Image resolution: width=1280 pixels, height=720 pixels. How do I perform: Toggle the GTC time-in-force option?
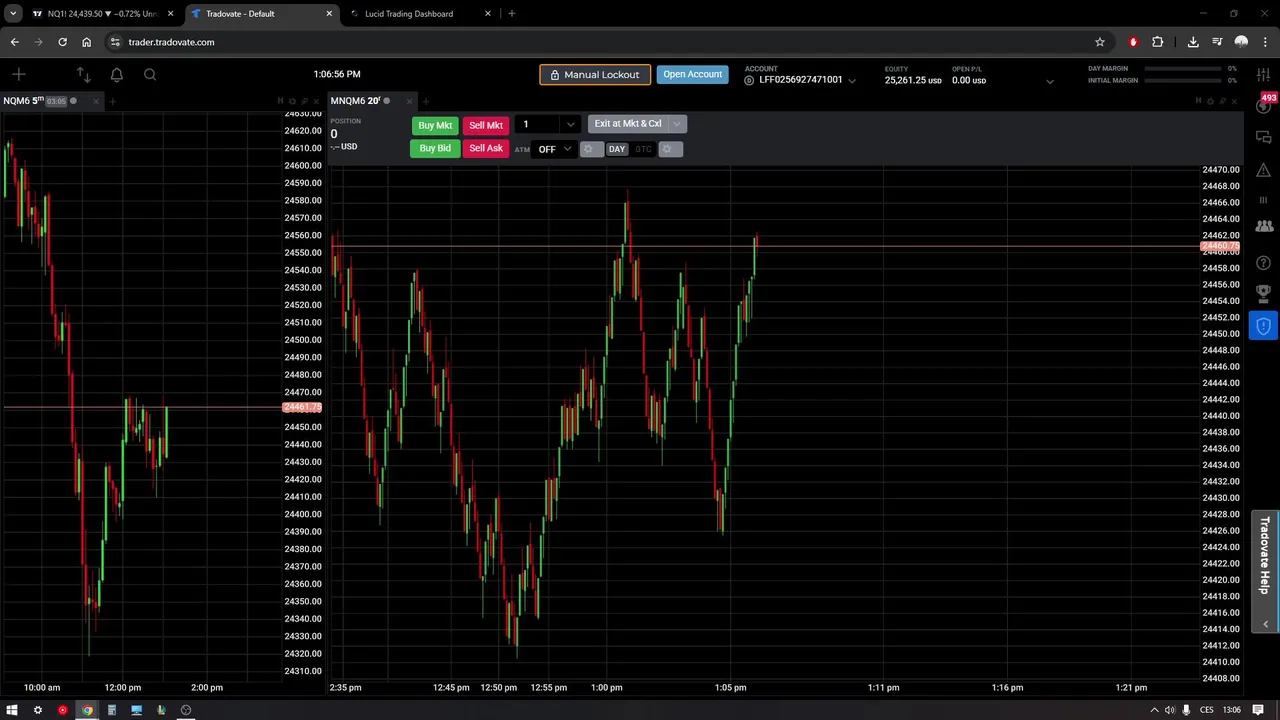(x=643, y=149)
